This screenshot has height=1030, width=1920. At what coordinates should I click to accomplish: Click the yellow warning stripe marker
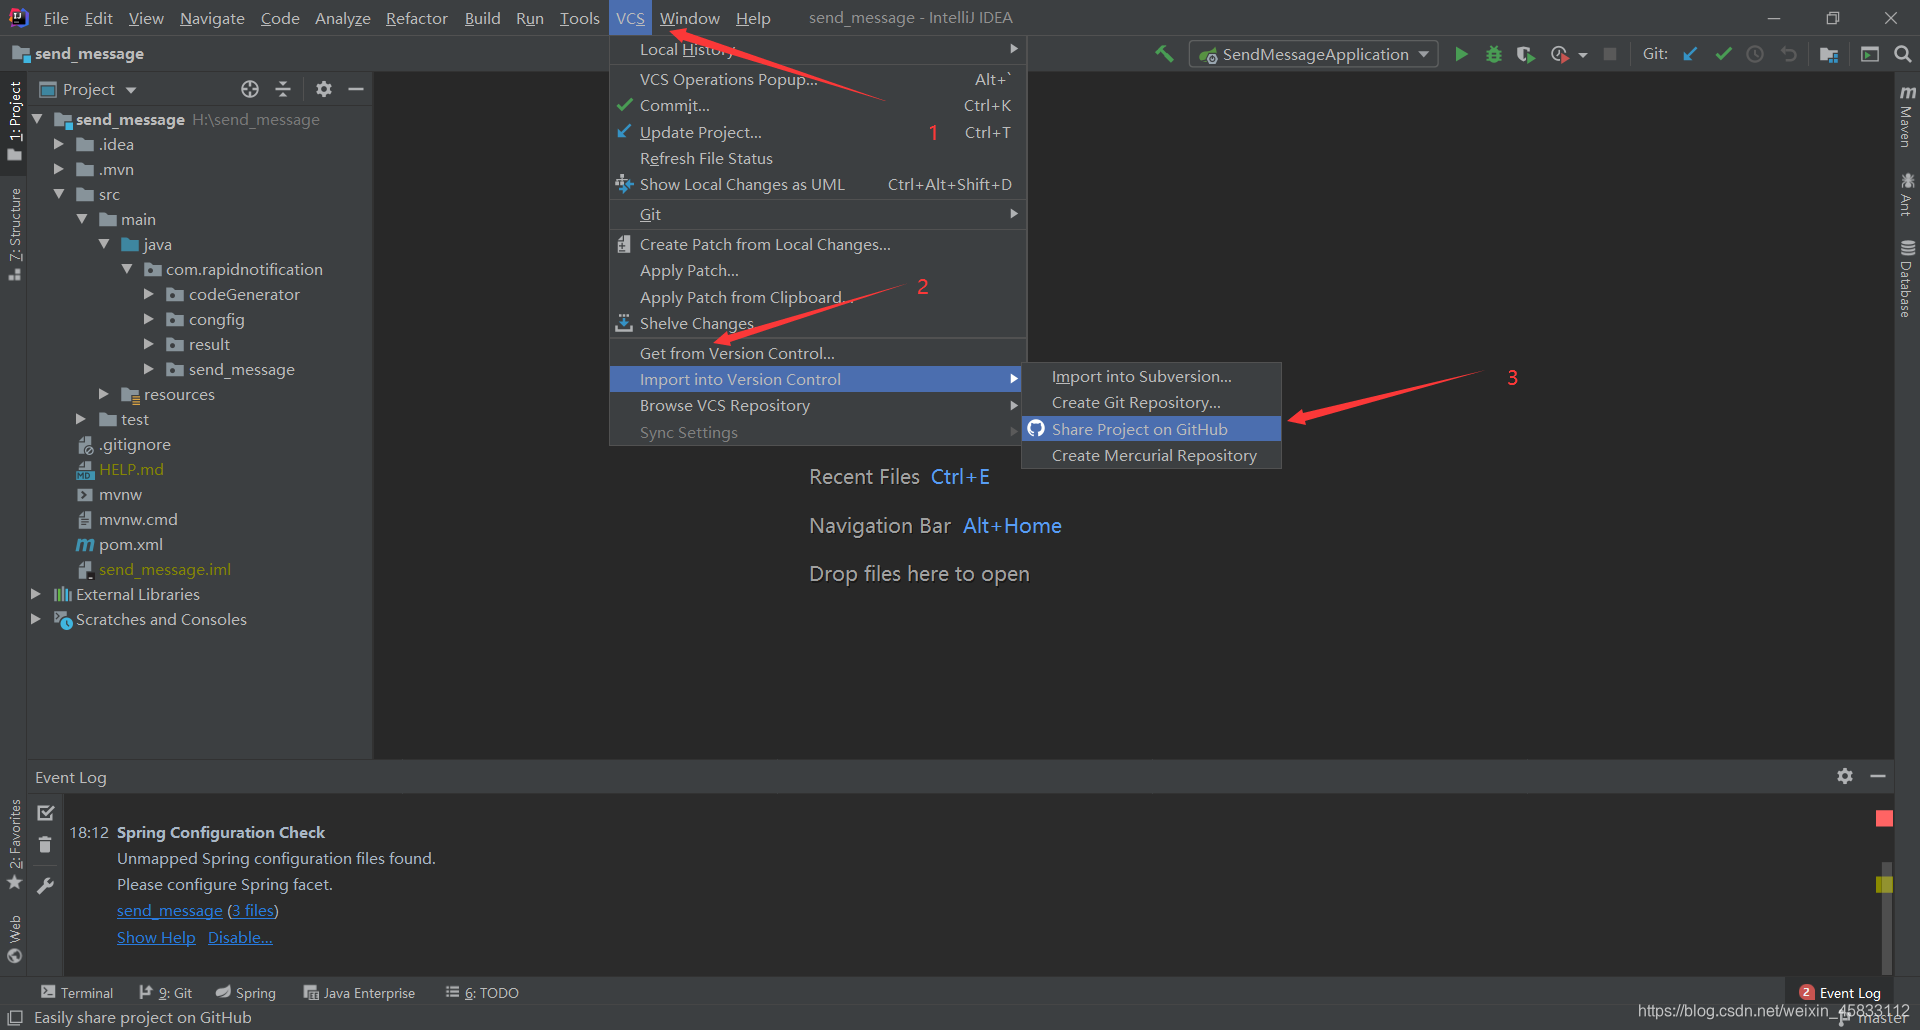click(x=1884, y=884)
